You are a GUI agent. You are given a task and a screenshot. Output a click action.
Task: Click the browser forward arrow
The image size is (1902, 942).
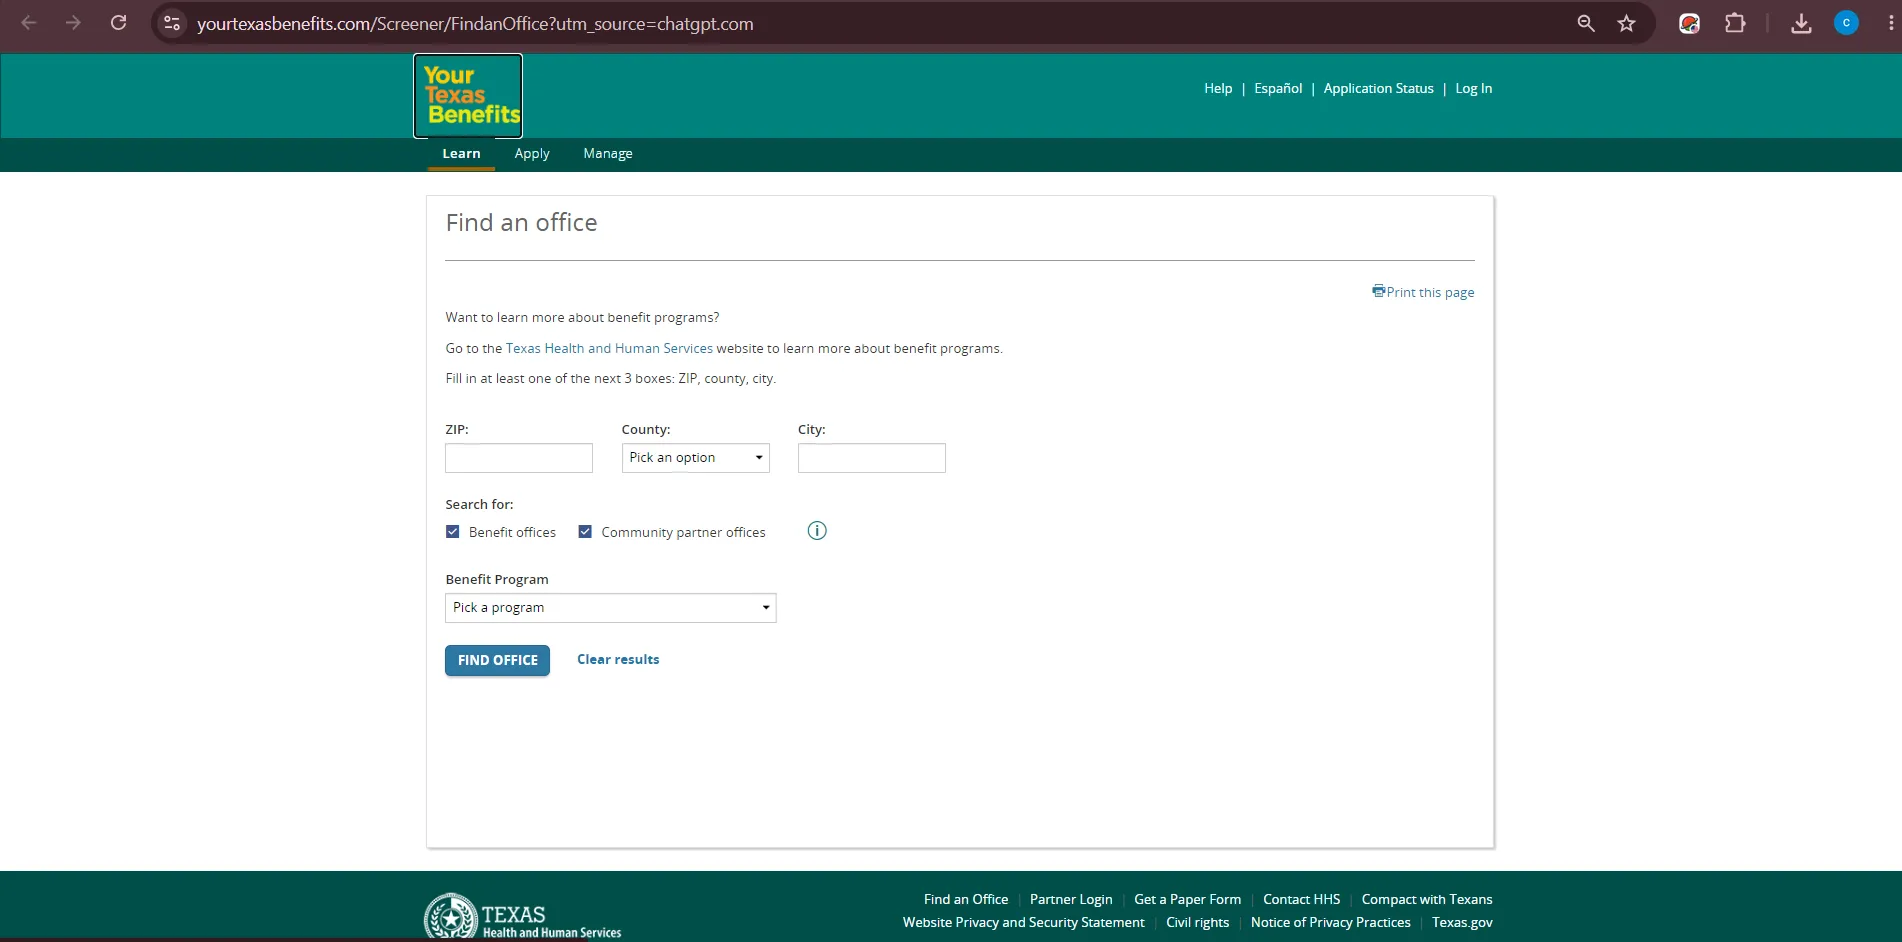pyautogui.click(x=73, y=23)
